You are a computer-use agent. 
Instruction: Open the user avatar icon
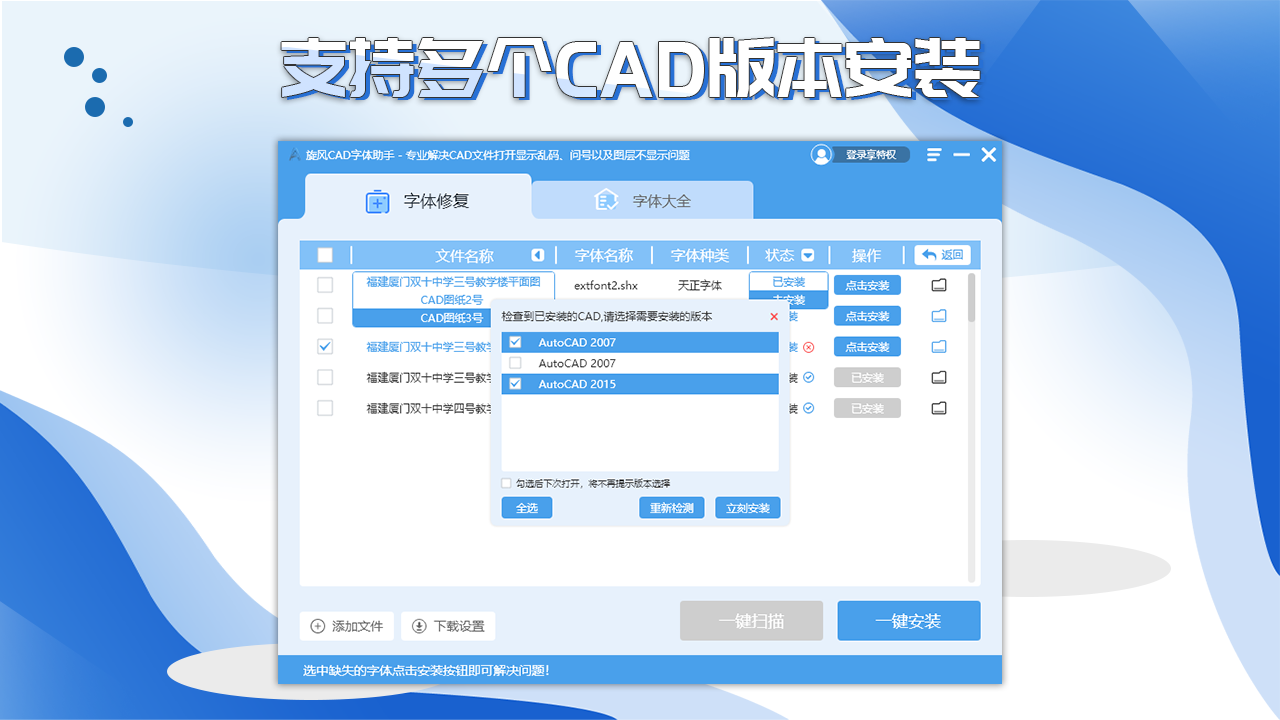pos(821,154)
